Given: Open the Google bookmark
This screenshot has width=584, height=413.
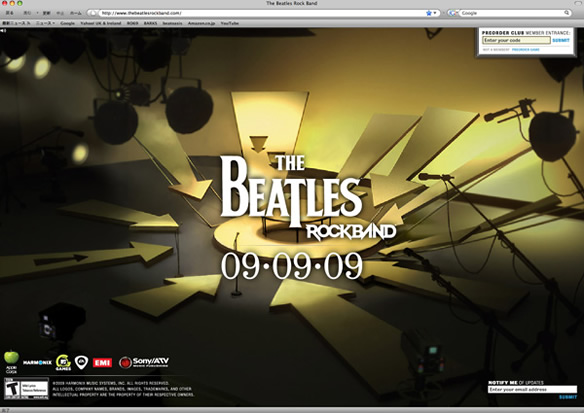Looking at the screenshot, I should click(67, 23).
